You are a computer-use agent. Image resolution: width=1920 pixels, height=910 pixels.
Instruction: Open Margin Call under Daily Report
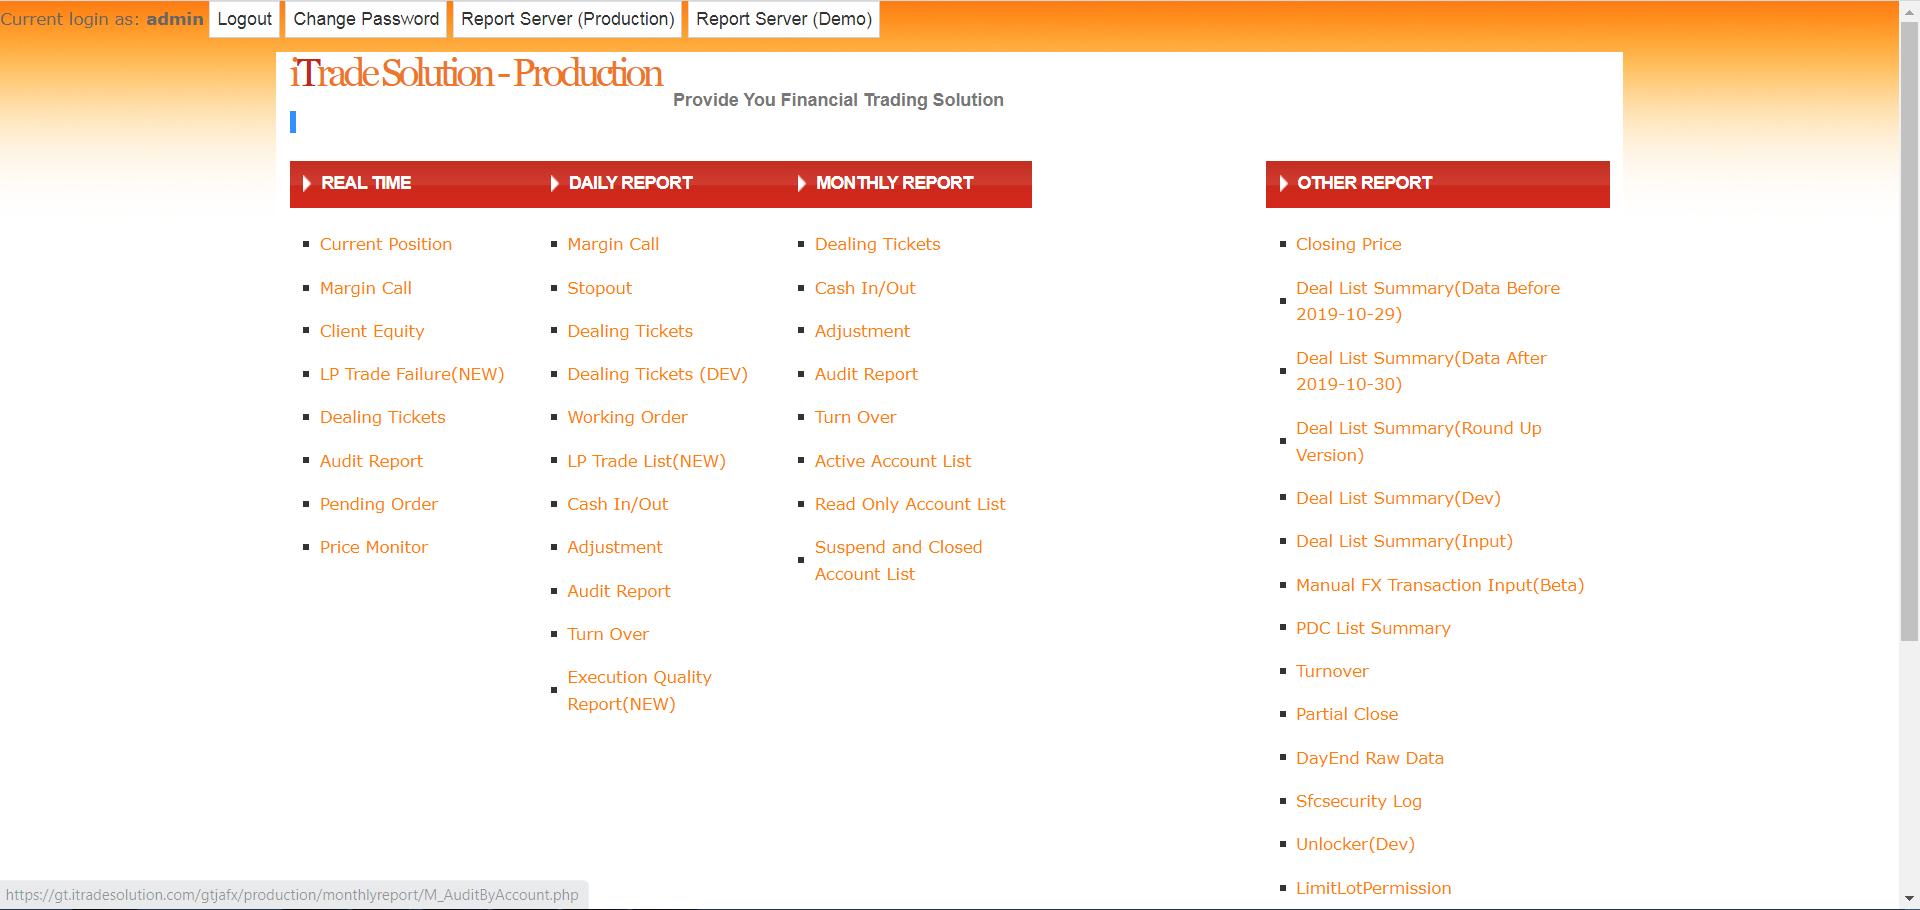pos(613,244)
